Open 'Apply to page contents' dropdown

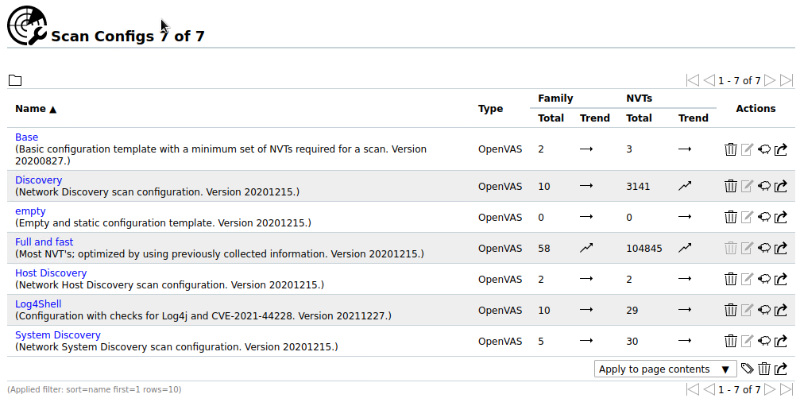pos(664,369)
